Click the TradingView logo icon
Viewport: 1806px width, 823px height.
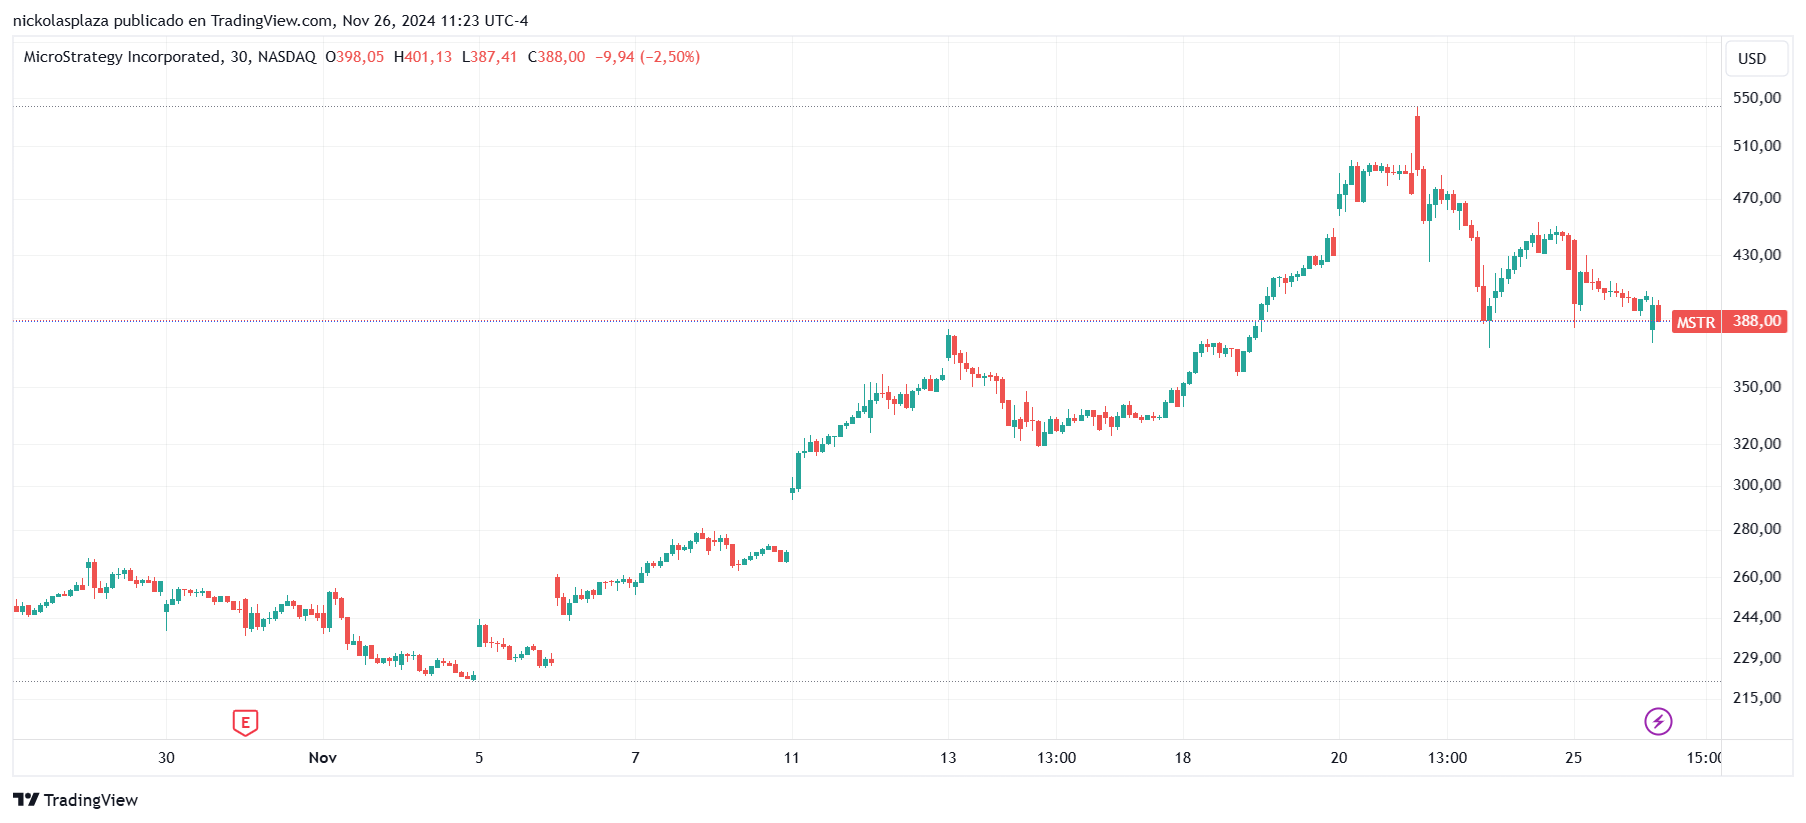click(x=26, y=800)
